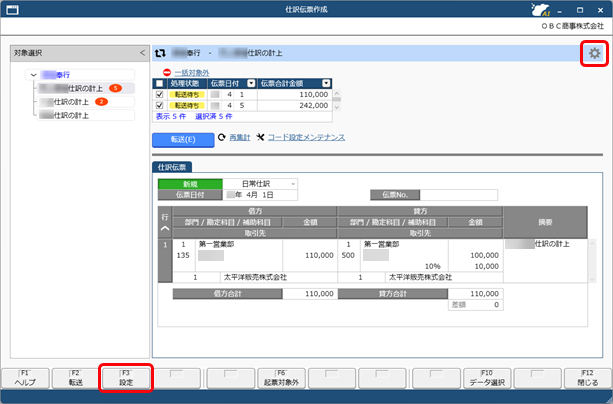Click the F3 設定 function button

[x=126, y=379]
